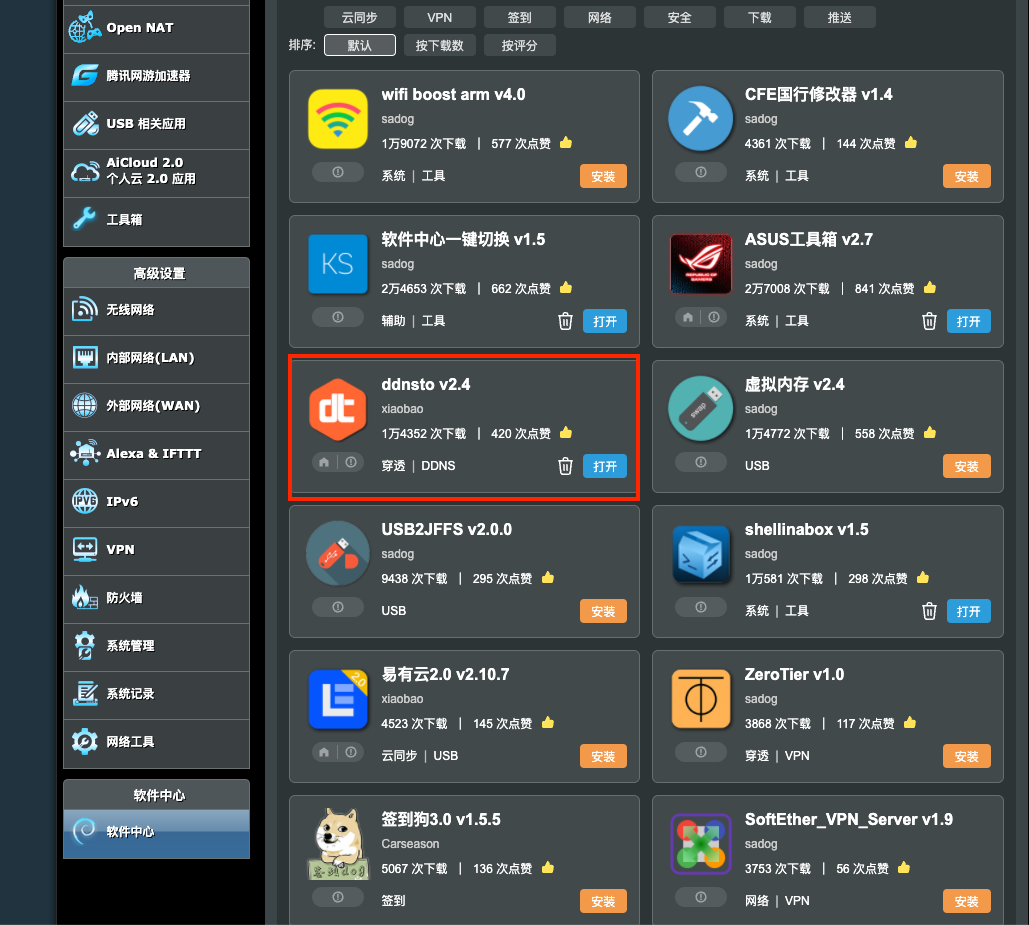
Task: Click the wifi boost arm app icon
Action: (x=338, y=119)
